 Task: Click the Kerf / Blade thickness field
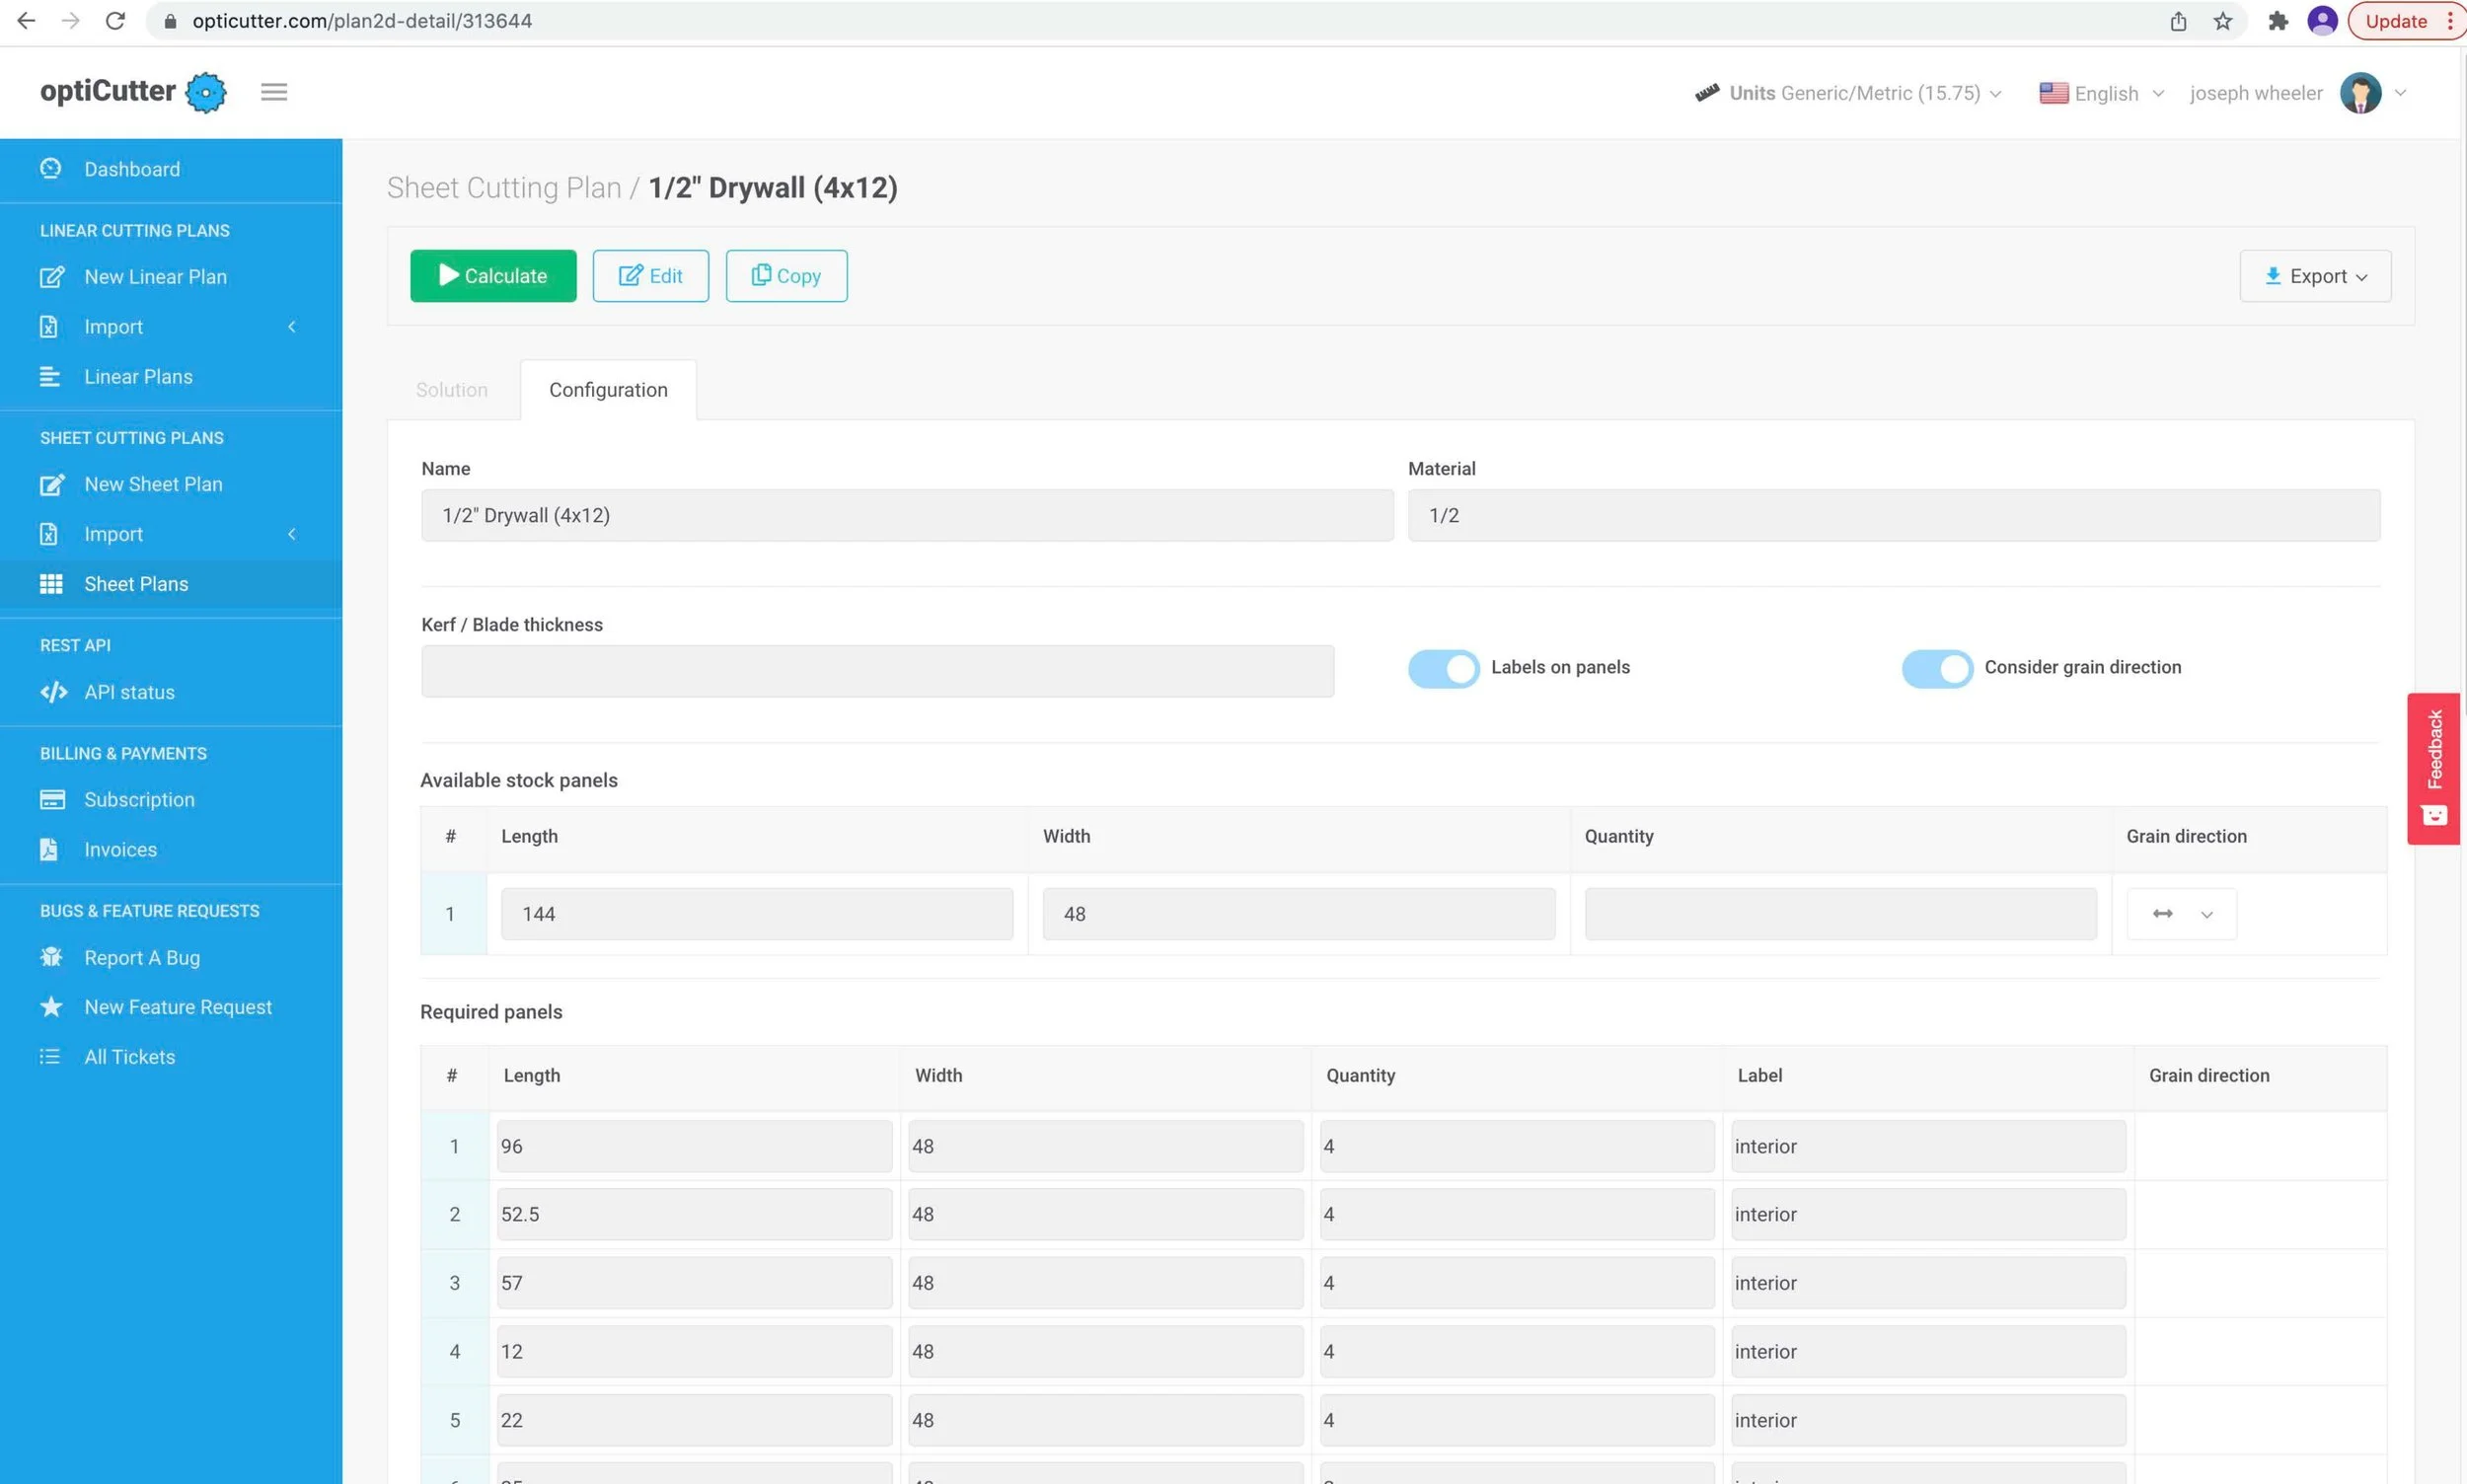pos(877,671)
